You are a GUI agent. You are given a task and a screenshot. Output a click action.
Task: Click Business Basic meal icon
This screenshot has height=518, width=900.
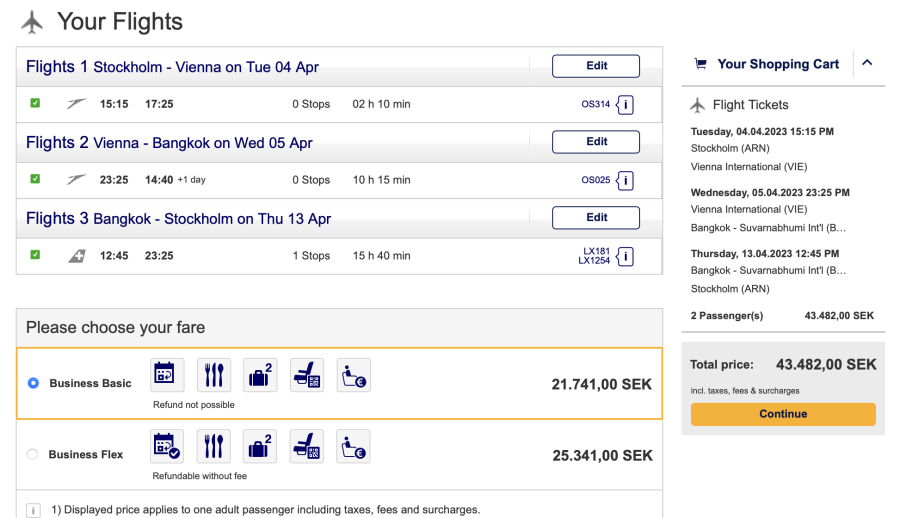(x=213, y=375)
